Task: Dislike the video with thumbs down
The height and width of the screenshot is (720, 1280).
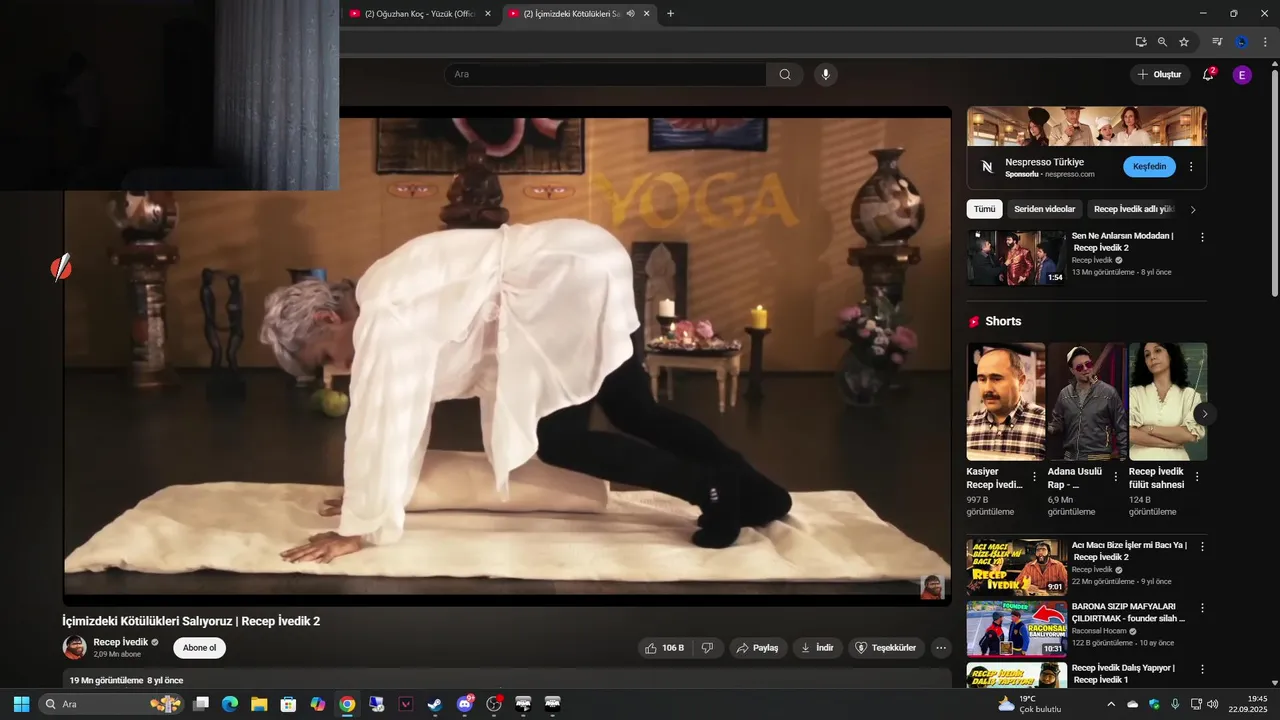Action: (707, 648)
